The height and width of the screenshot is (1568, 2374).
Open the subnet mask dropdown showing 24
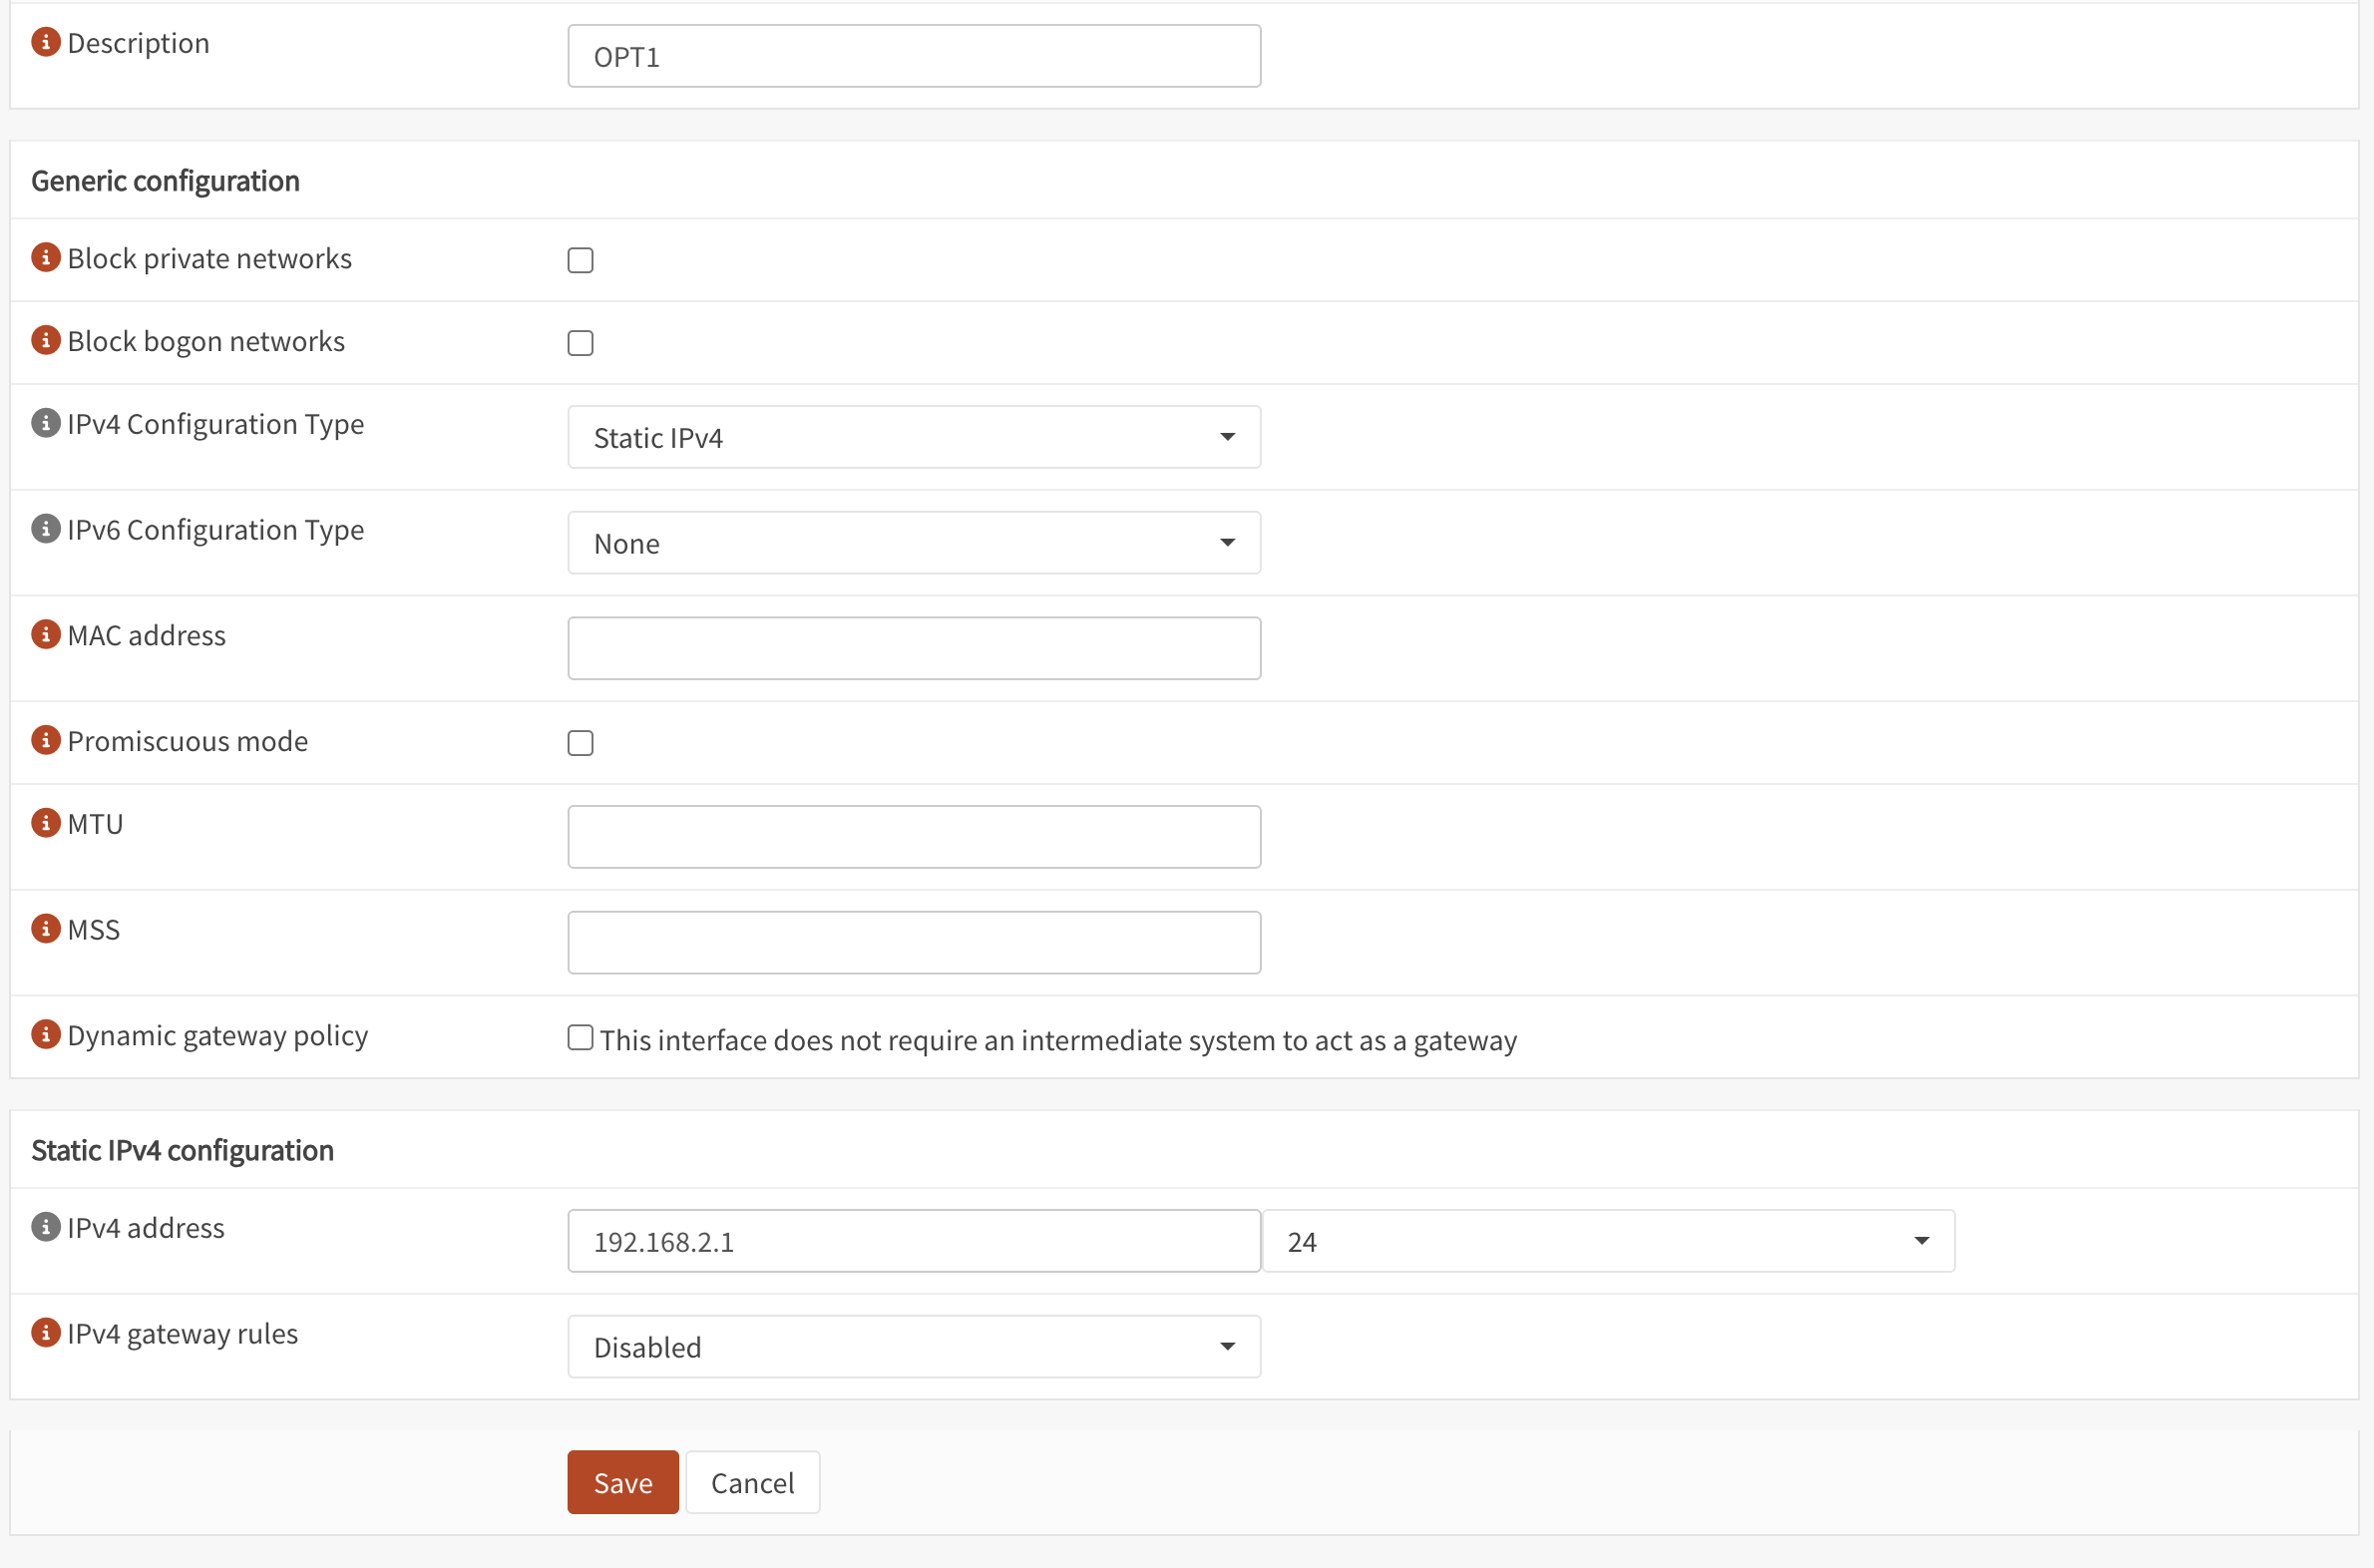[x=1607, y=1241]
